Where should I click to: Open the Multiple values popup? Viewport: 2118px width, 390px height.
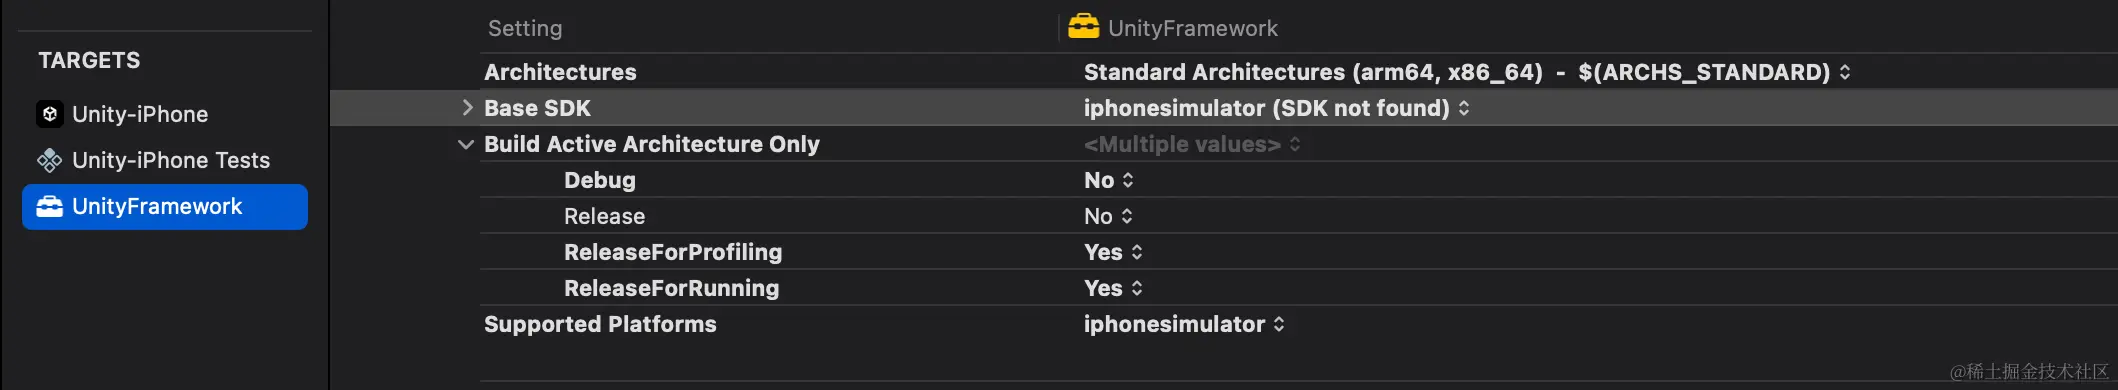tap(1192, 144)
